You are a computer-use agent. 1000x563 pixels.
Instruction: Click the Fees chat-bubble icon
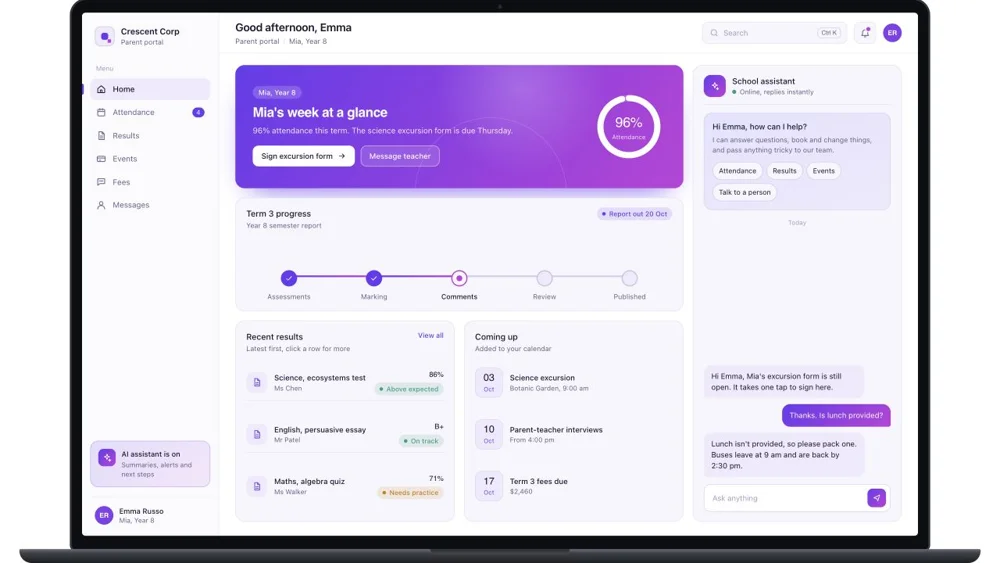101,182
